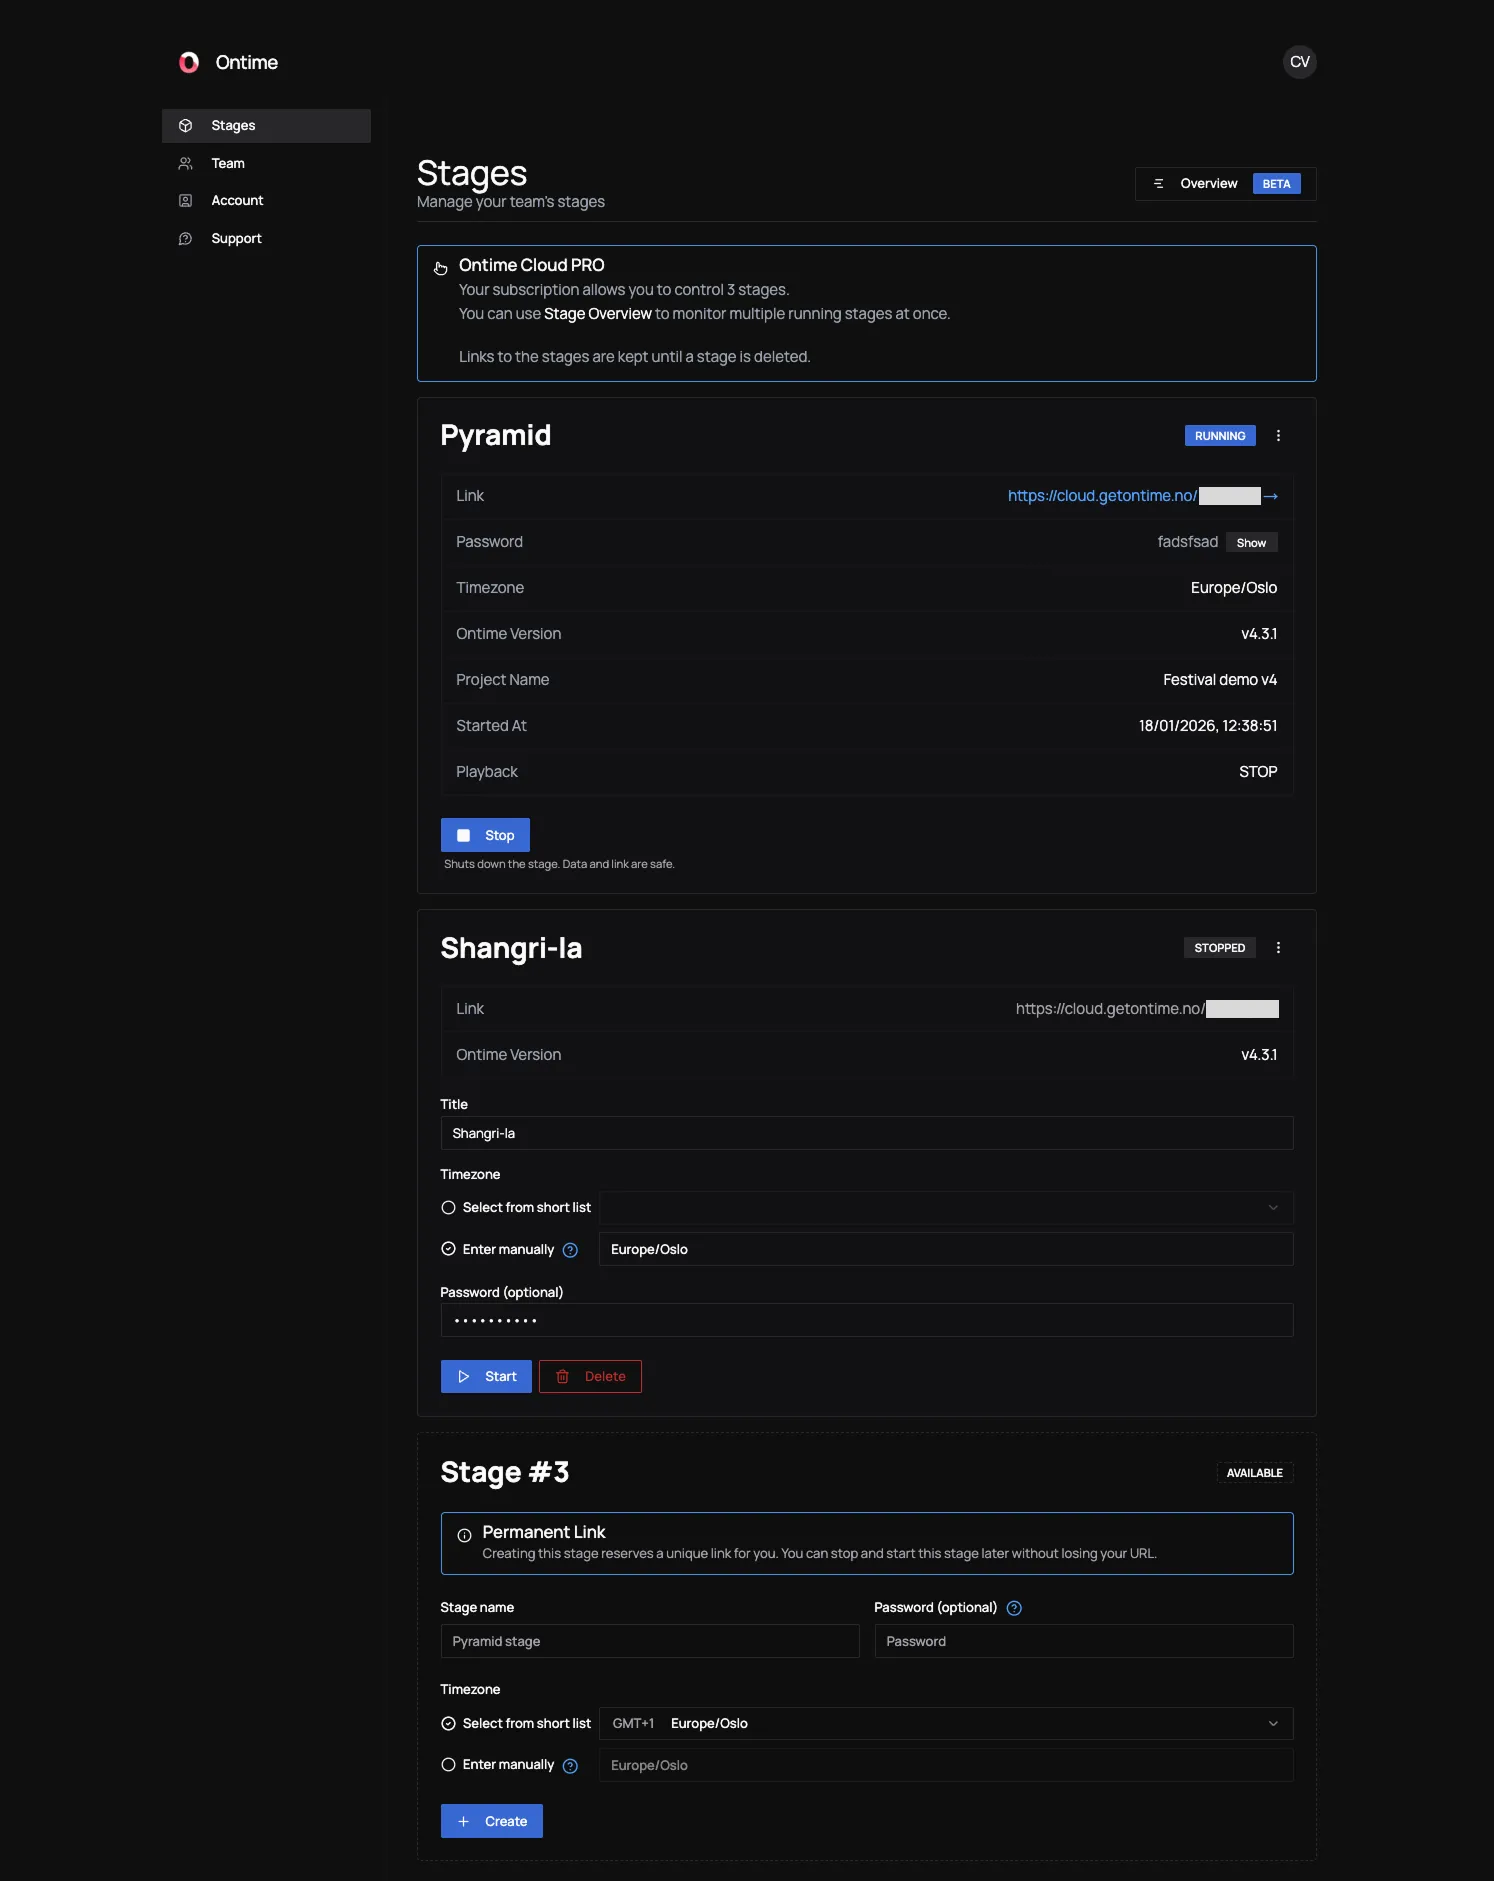Click the Ontime logo icon
This screenshot has width=1494, height=1881.
click(189, 63)
